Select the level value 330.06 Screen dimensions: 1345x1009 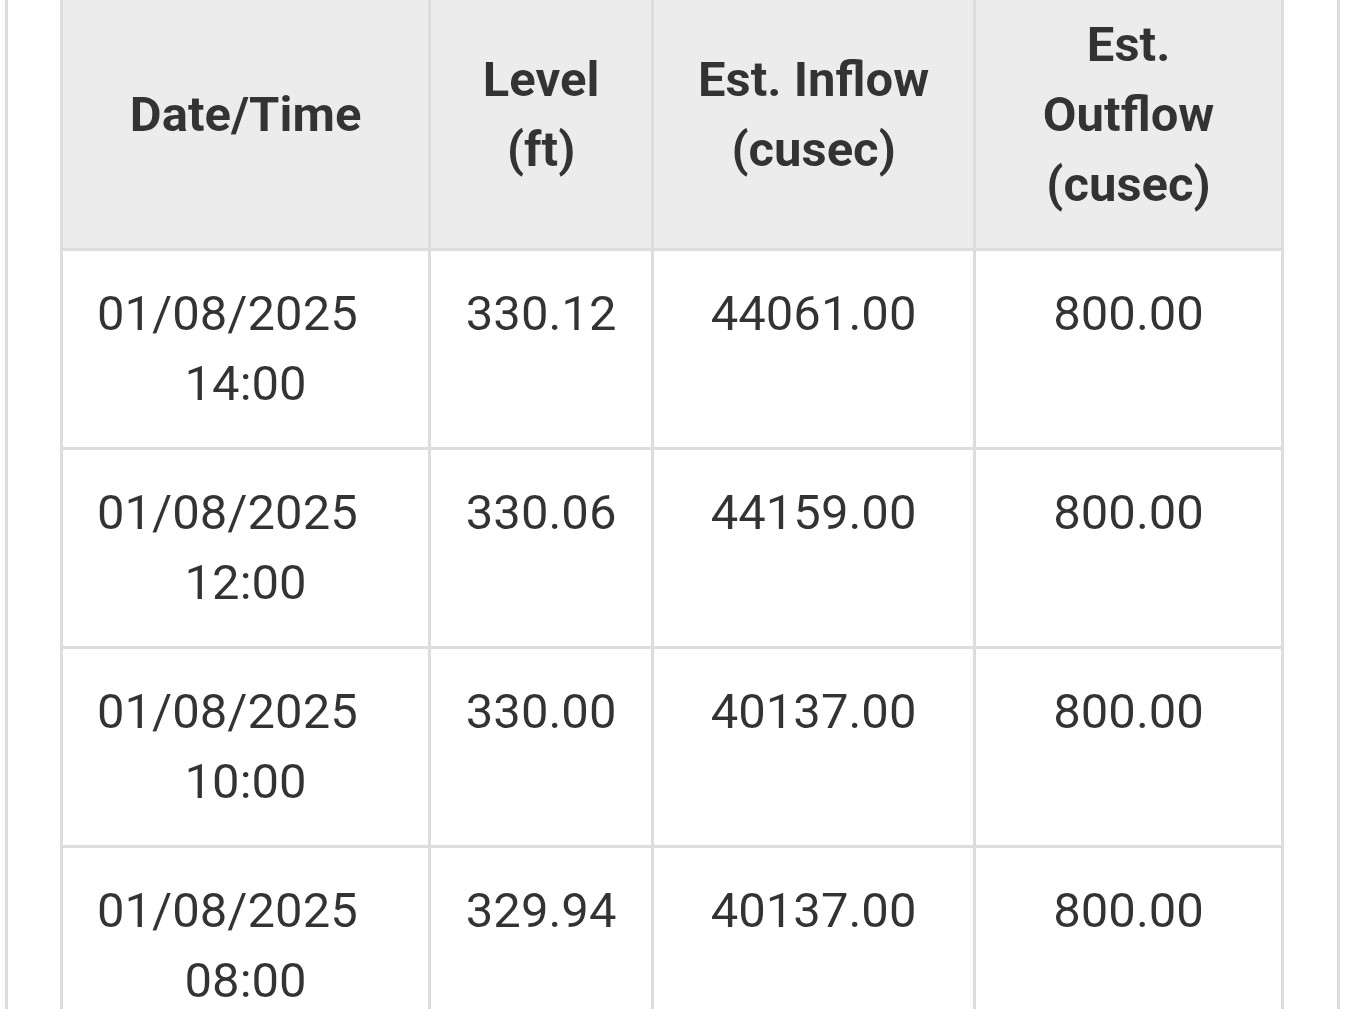[541, 513]
